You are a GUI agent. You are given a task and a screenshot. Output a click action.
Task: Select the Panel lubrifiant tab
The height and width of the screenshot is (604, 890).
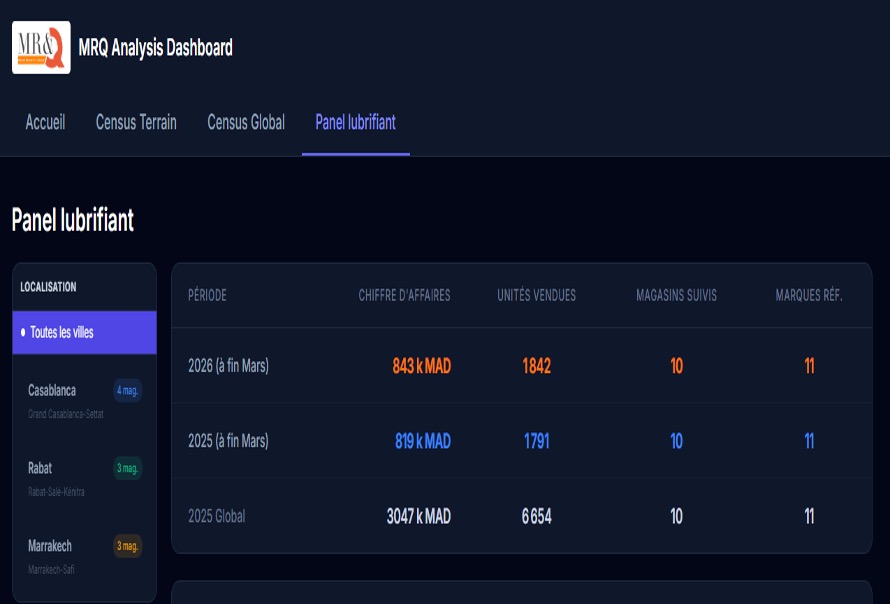pos(355,122)
